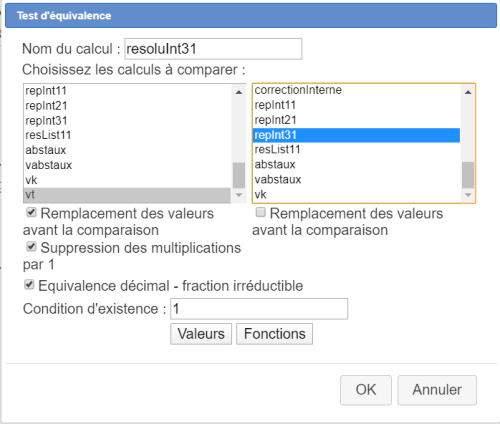This screenshot has width=500, height=424.
Task: Click scroll-up arrow of right calculation list
Action: [468, 92]
